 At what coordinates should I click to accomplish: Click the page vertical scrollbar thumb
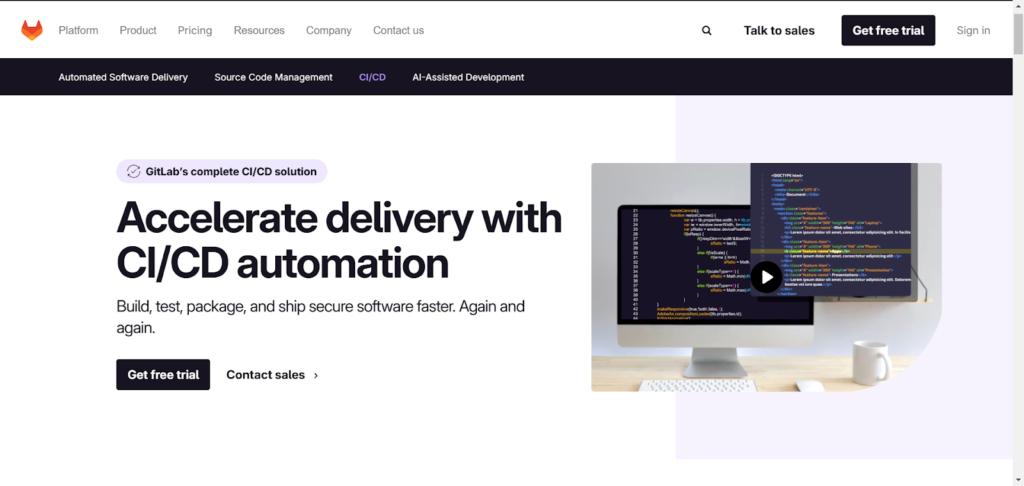(1018, 33)
